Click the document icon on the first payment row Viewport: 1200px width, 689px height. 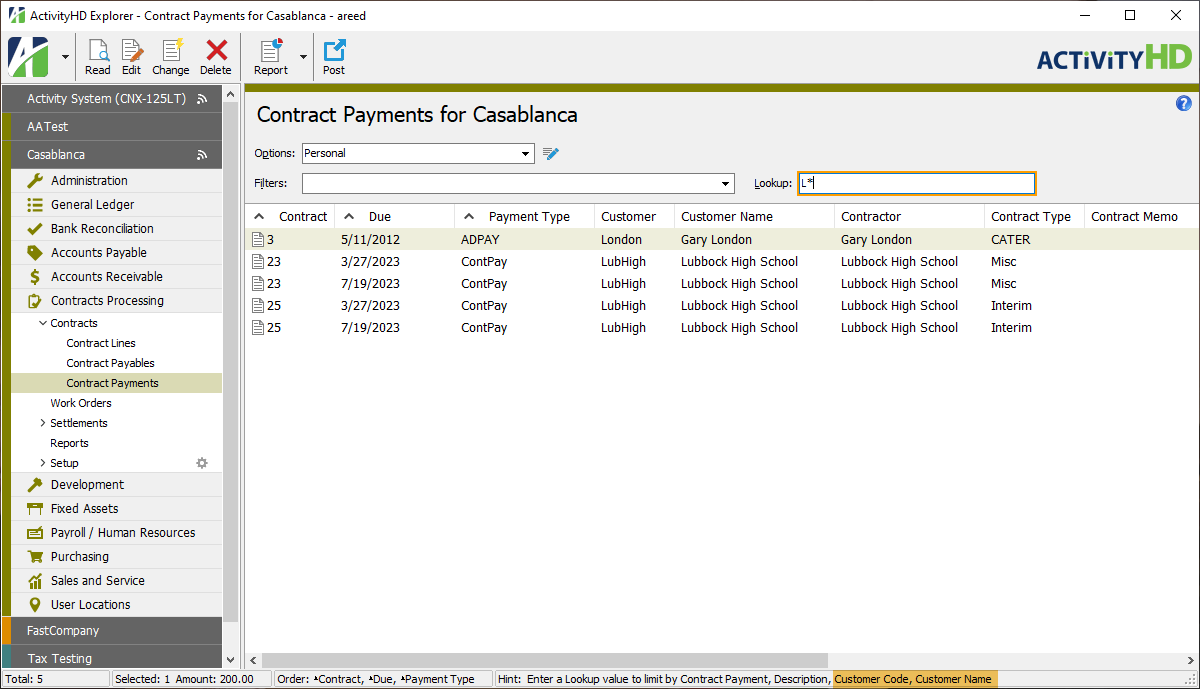point(256,239)
